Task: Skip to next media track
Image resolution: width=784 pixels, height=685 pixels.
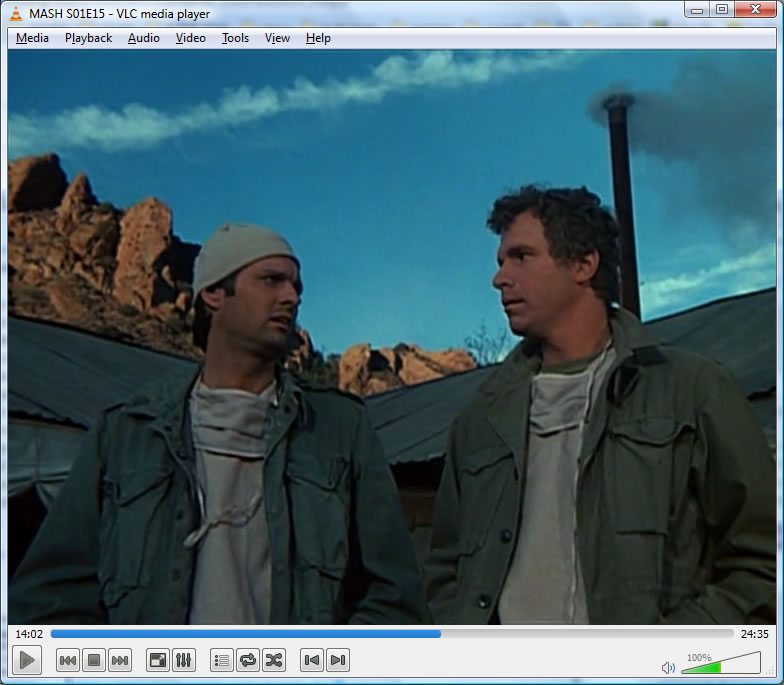Action: coord(120,660)
